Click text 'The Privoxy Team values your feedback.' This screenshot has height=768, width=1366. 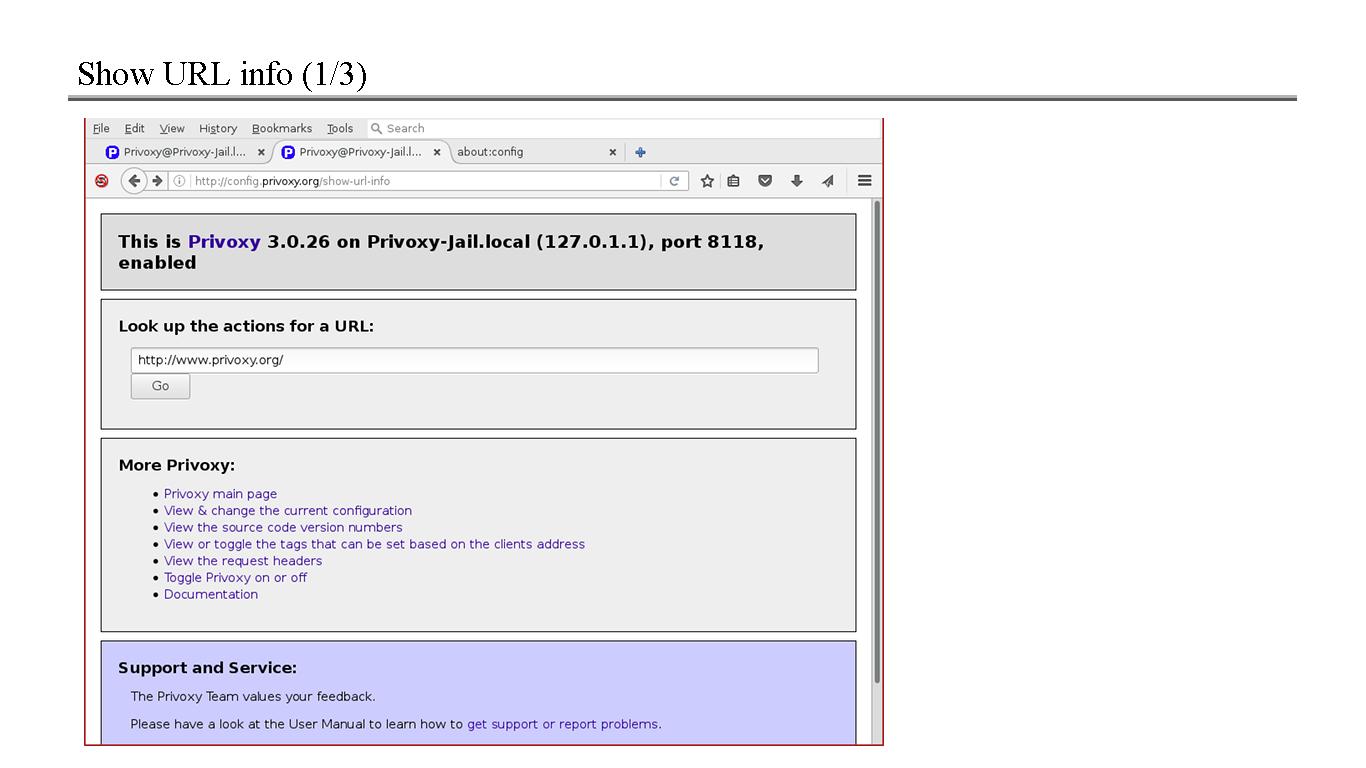click(x=253, y=697)
